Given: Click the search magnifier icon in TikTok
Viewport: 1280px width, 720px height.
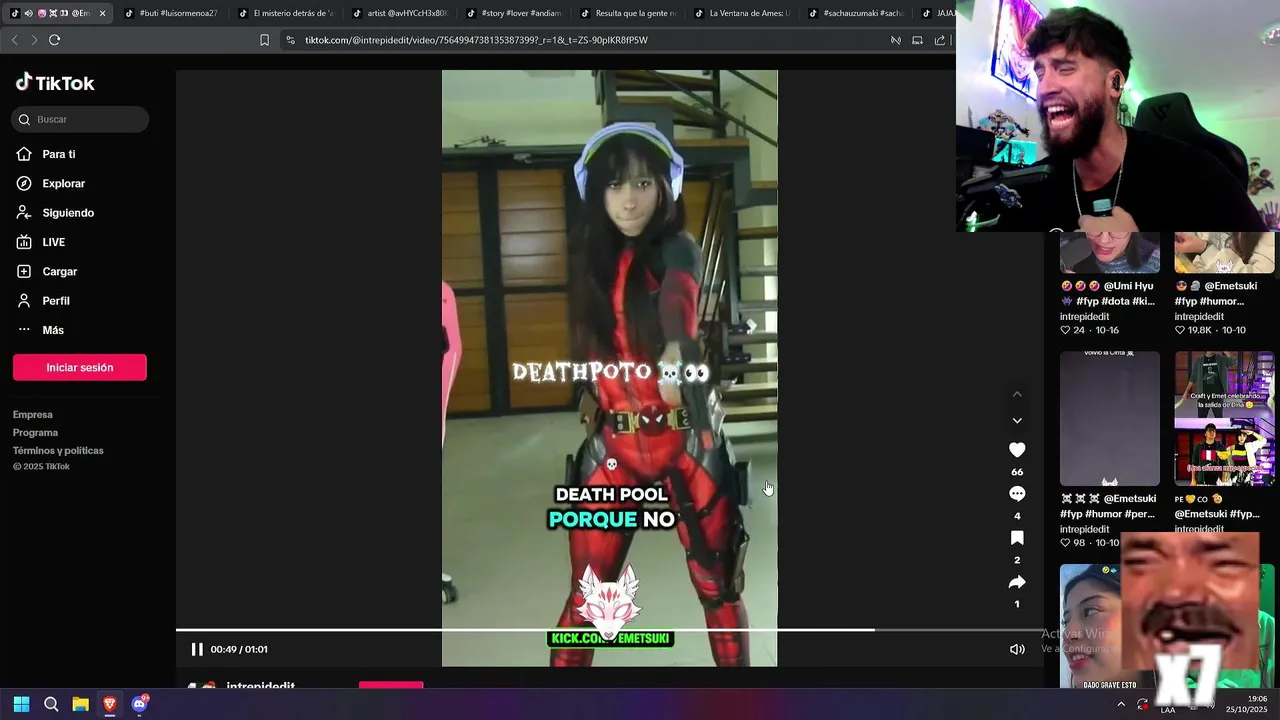Looking at the screenshot, I should click(x=25, y=120).
